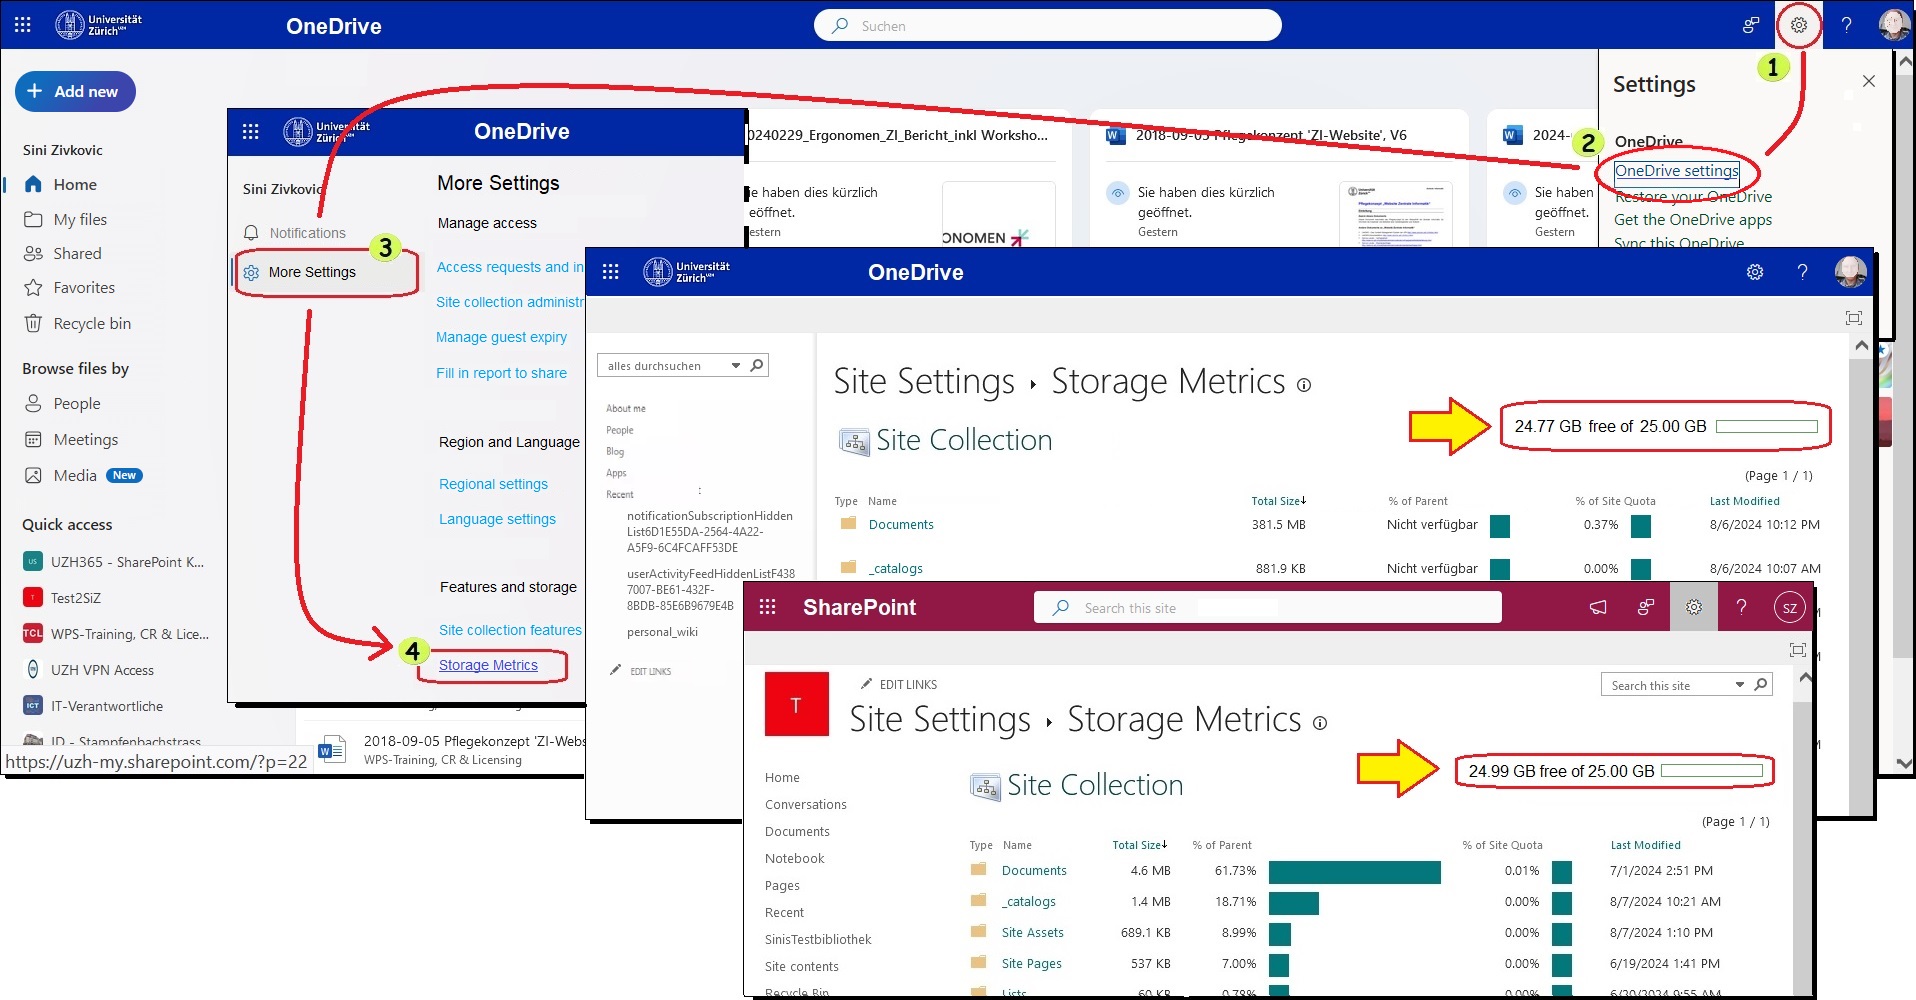Open Site Pages folder link
Screen dimensions: 1916x1000
1031,964
